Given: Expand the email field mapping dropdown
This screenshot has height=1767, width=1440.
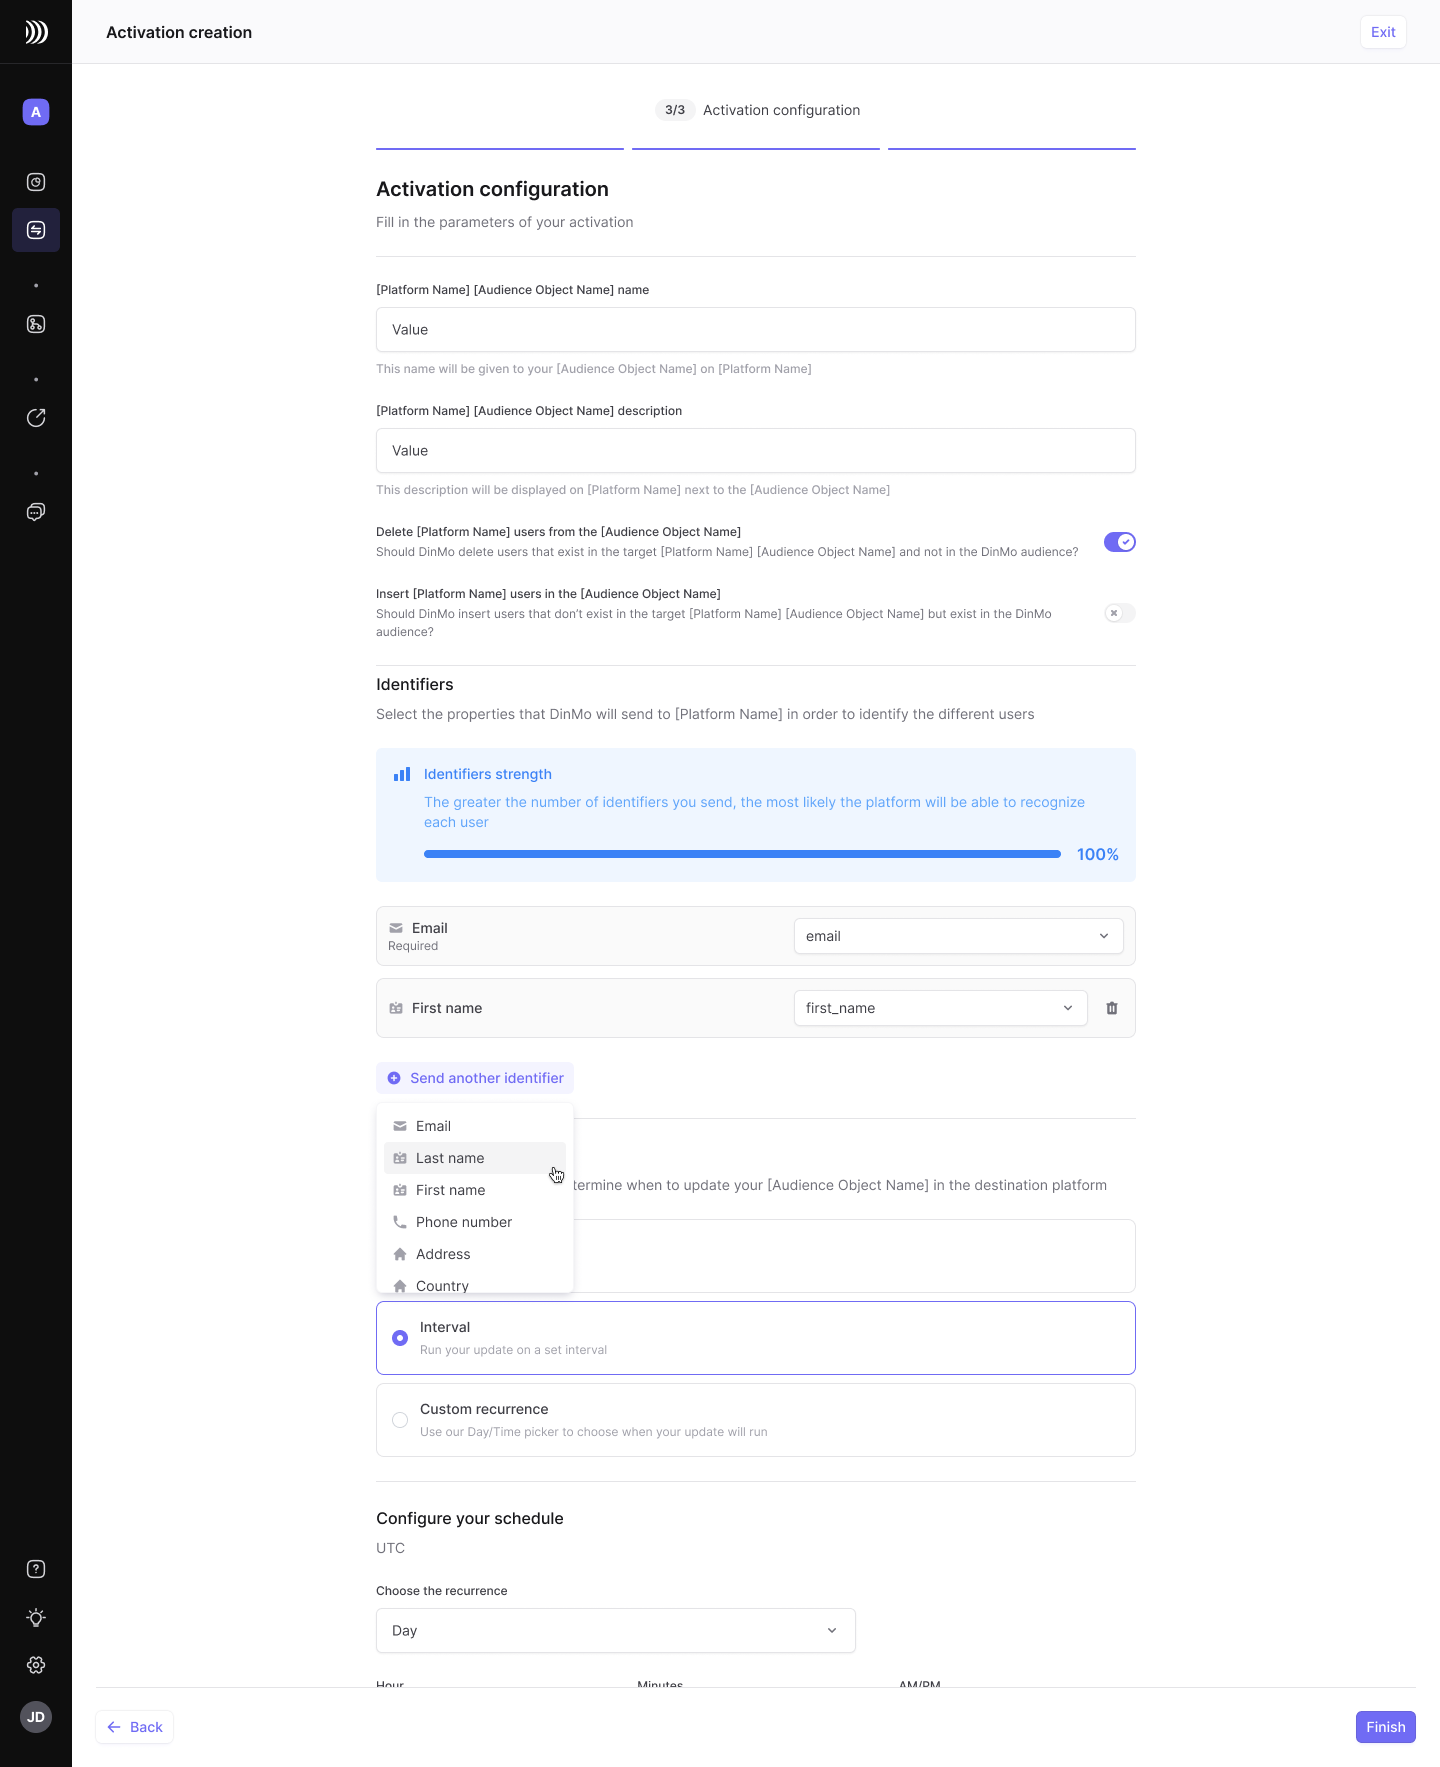Looking at the screenshot, I should [x=958, y=936].
